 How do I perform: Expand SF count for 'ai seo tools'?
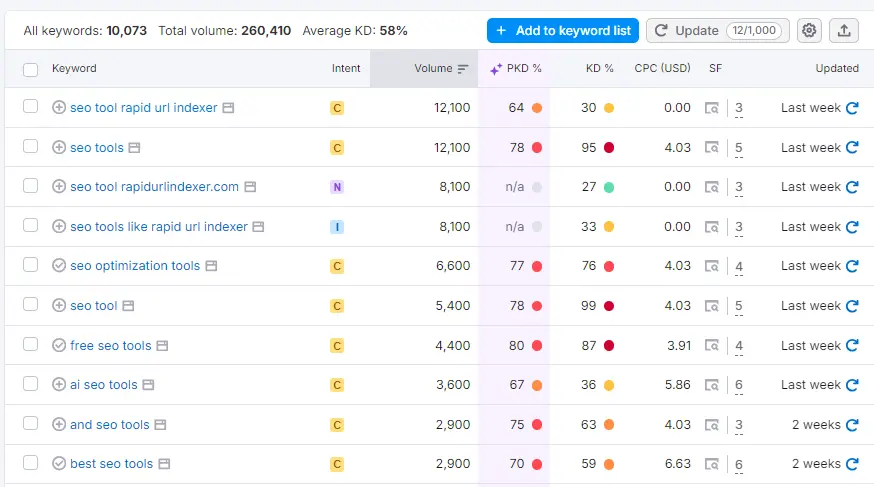(x=739, y=385)
